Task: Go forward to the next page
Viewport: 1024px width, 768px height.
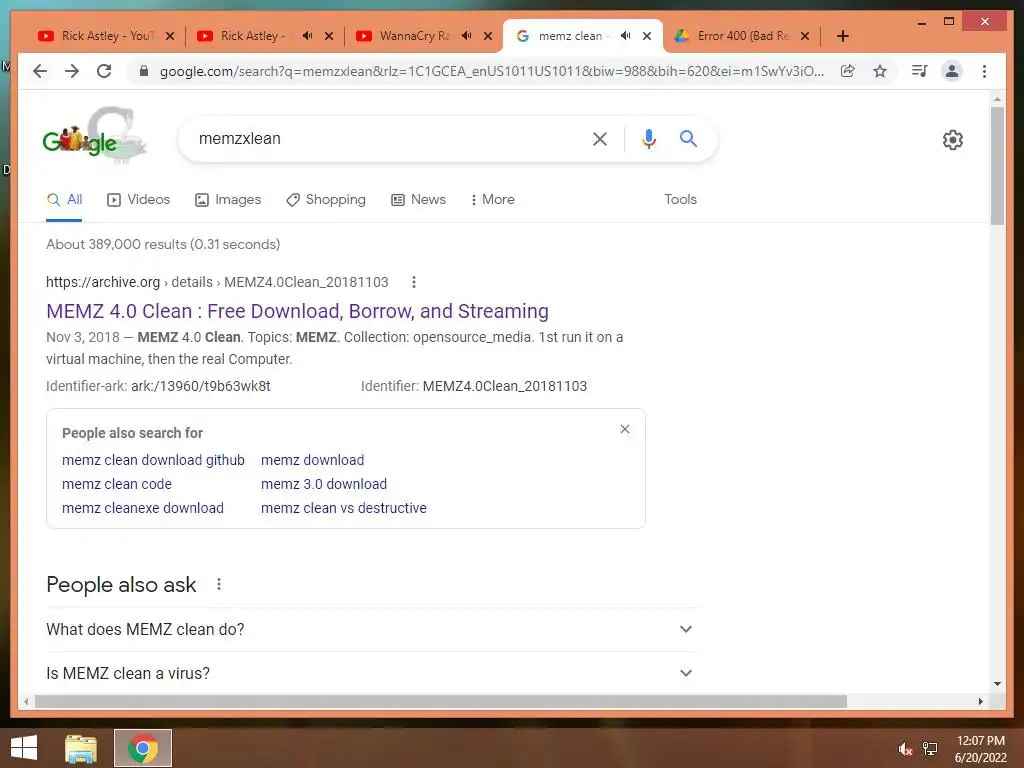Action: (72, 71)
